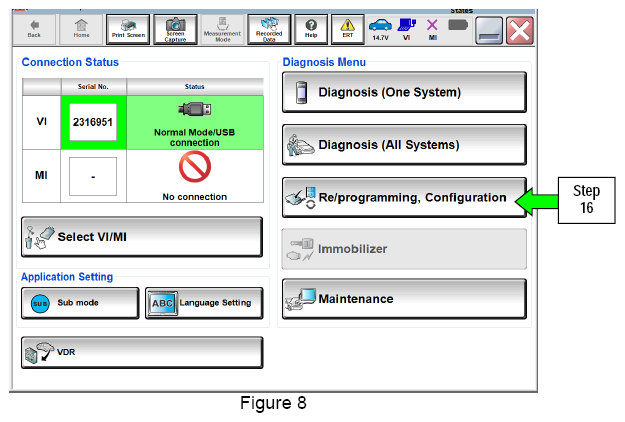Go to Home via the house icon

point(81,29)
